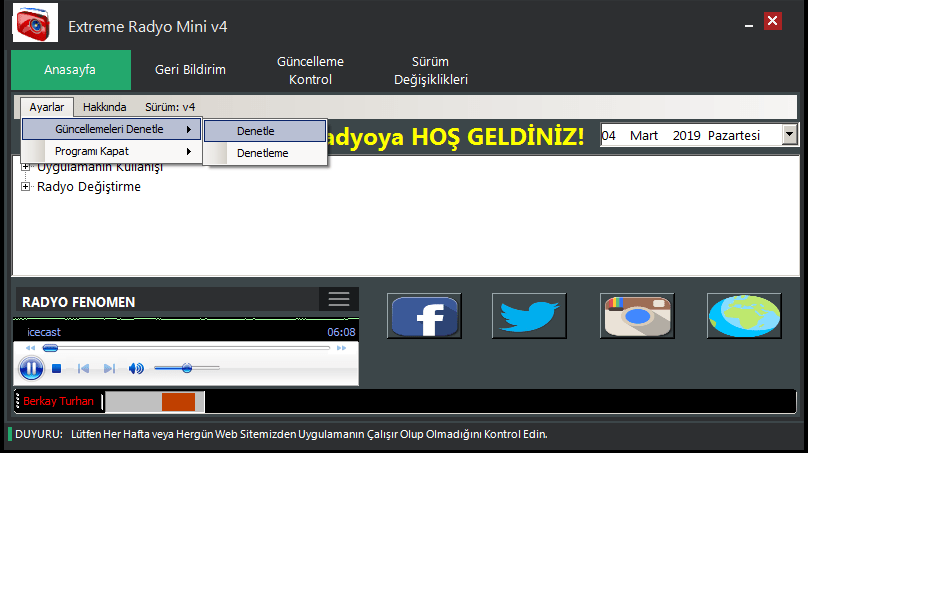Click the playback seek bar

[186, 348]
